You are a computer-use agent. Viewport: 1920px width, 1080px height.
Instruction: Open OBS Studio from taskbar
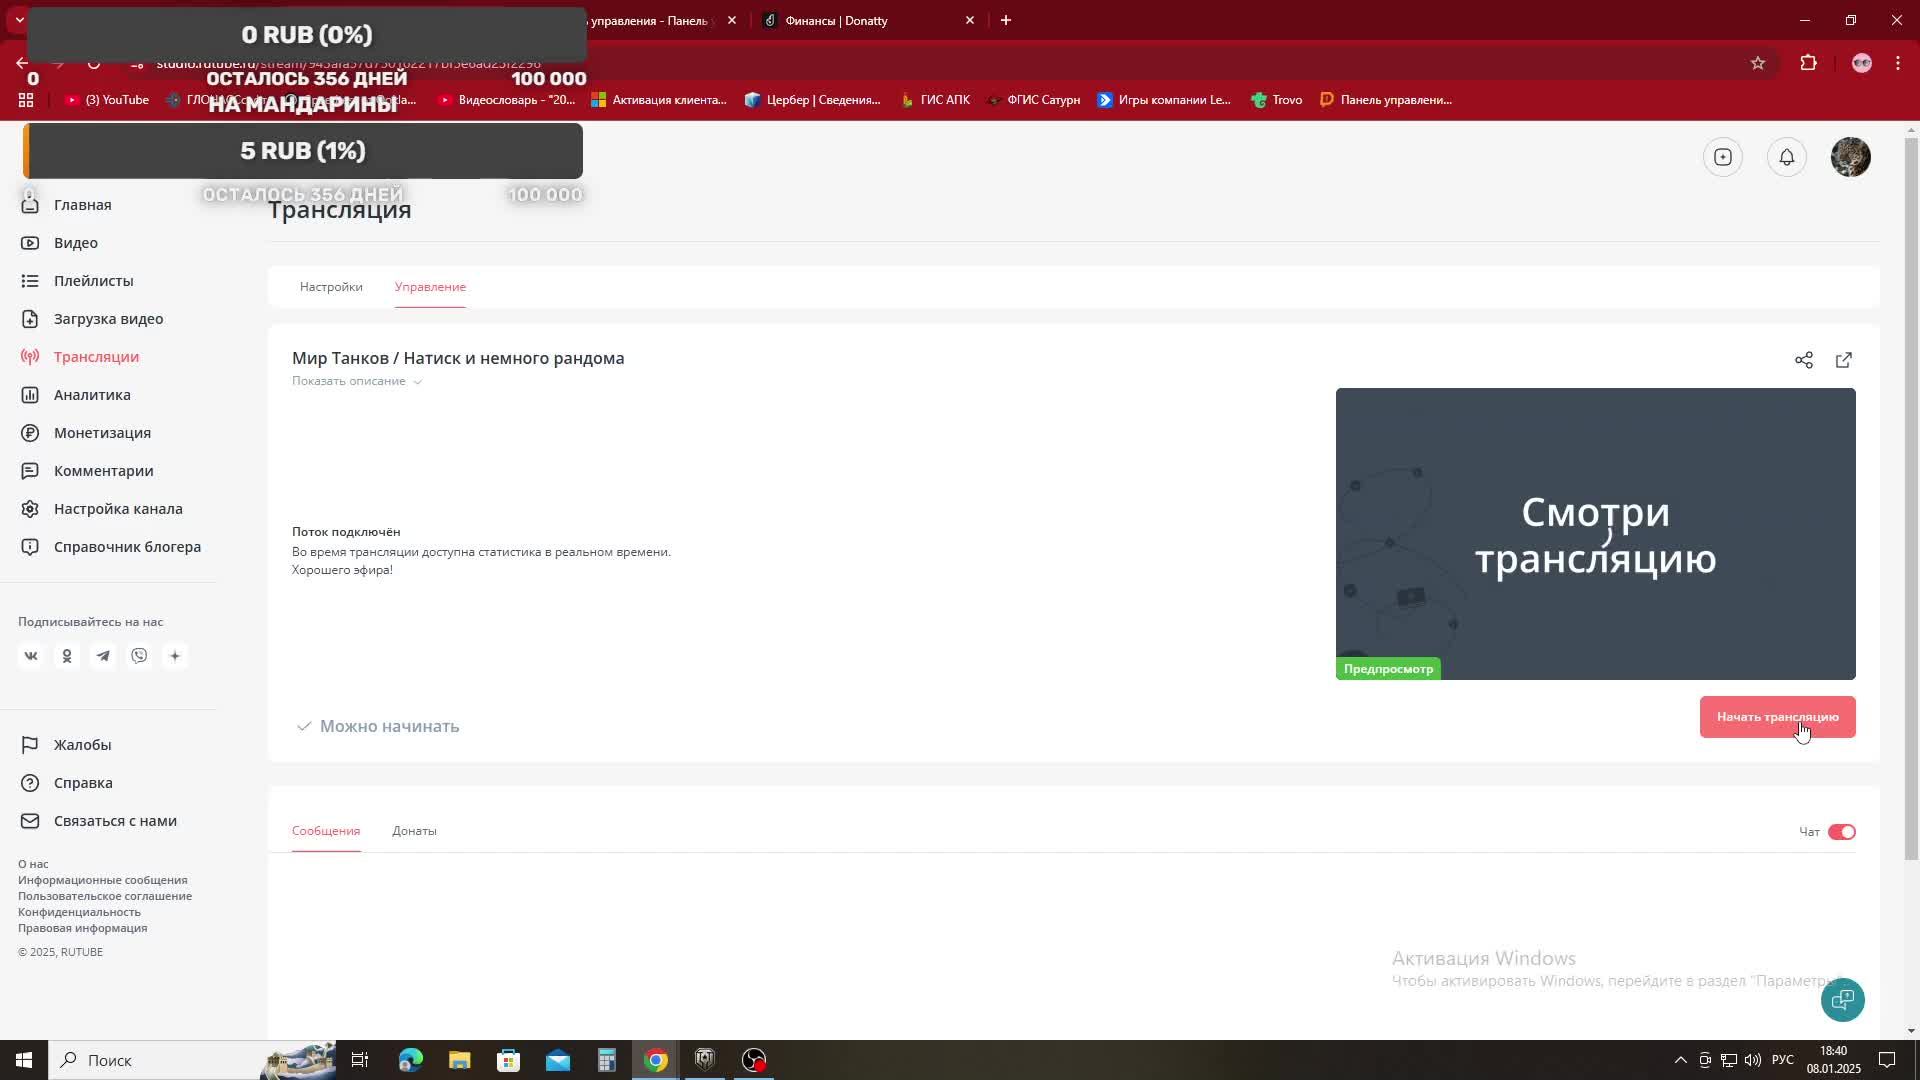point(754,1060)
